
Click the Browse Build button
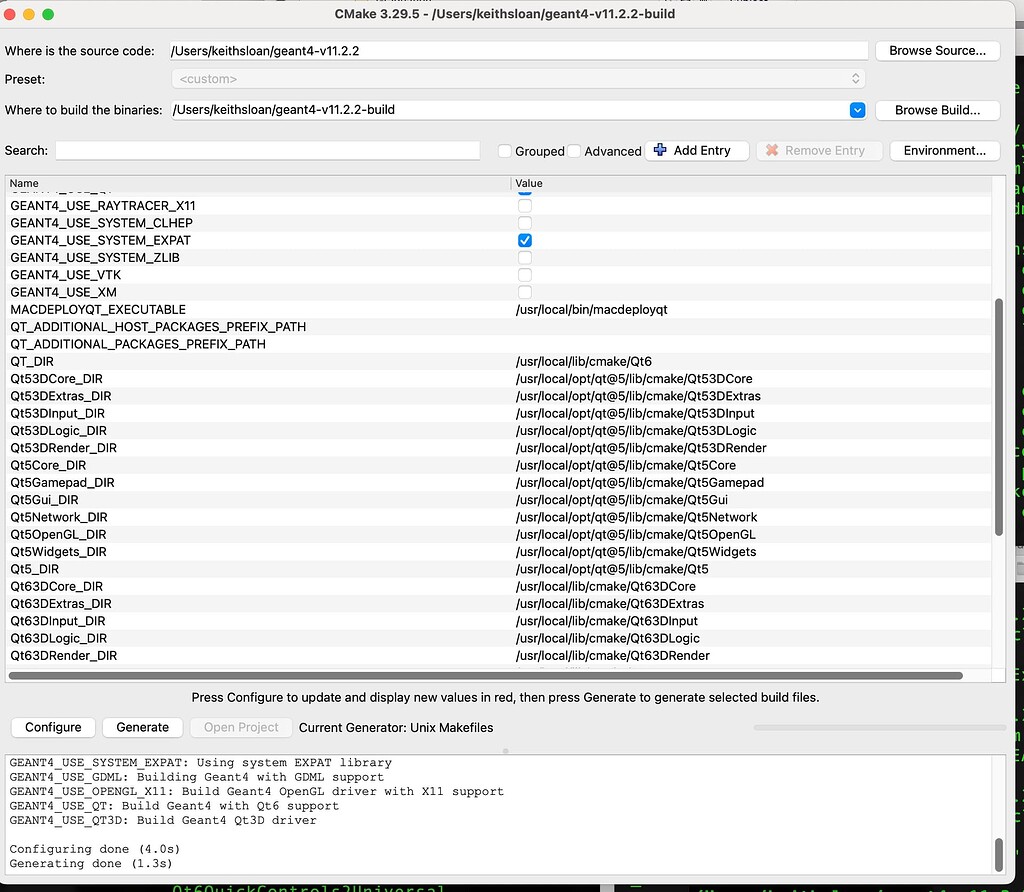937,110
